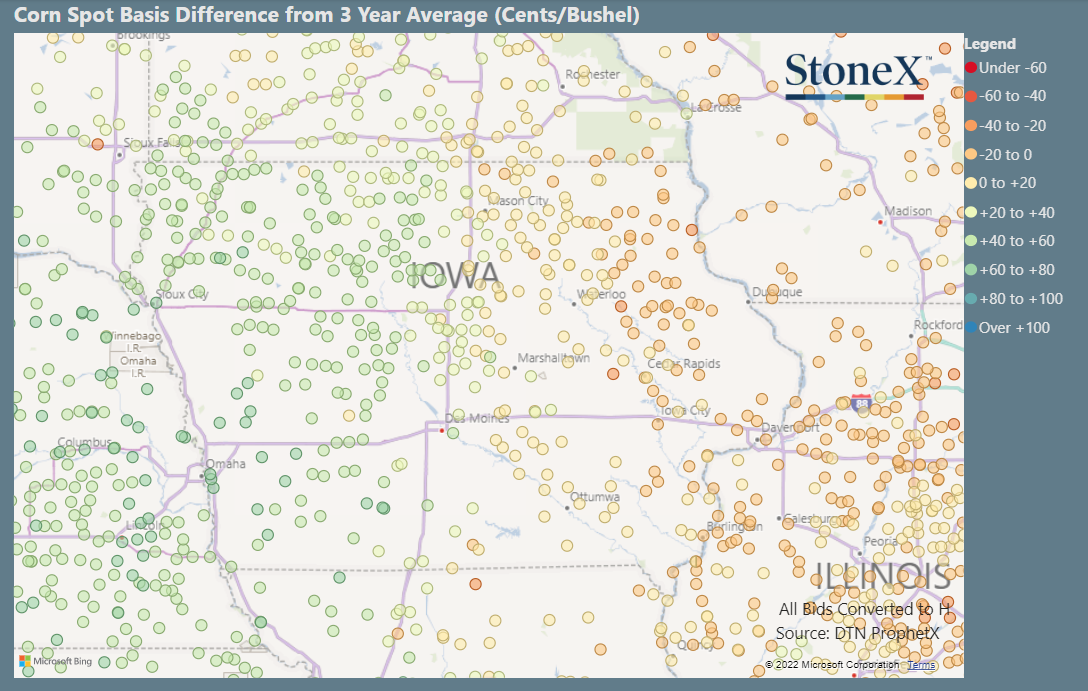Click the Marshalltown city label
The image size is (1088, 691).
click(554, 358)
